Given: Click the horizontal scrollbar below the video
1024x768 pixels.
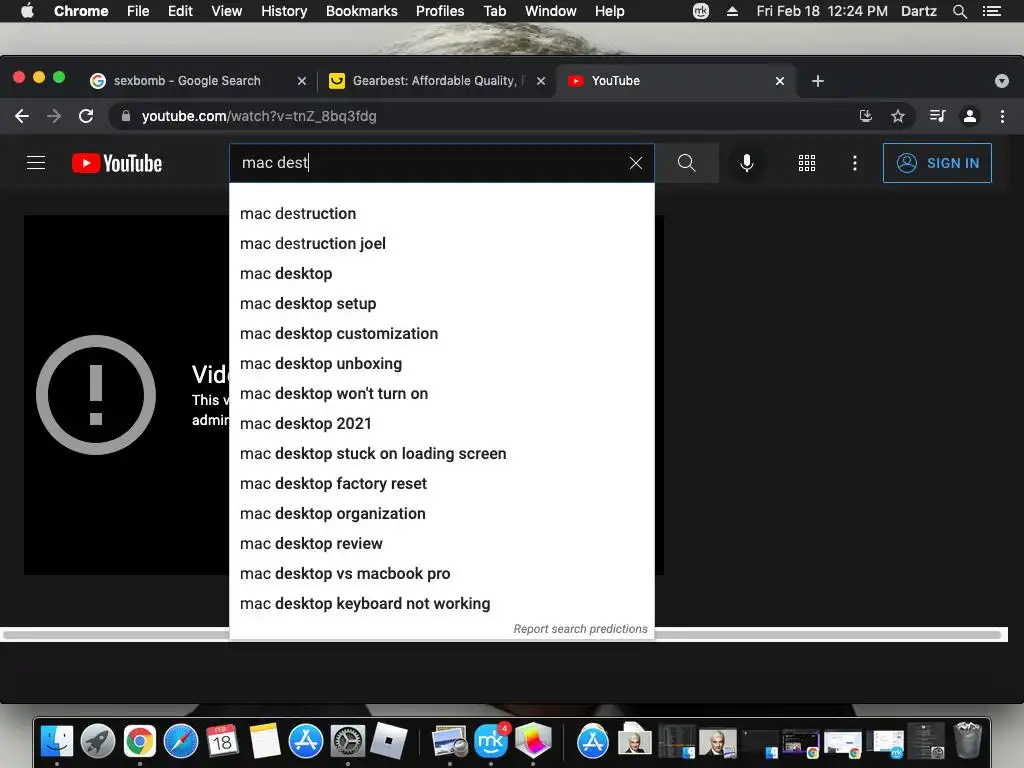Looking at the screenshot, I should 504,634.
